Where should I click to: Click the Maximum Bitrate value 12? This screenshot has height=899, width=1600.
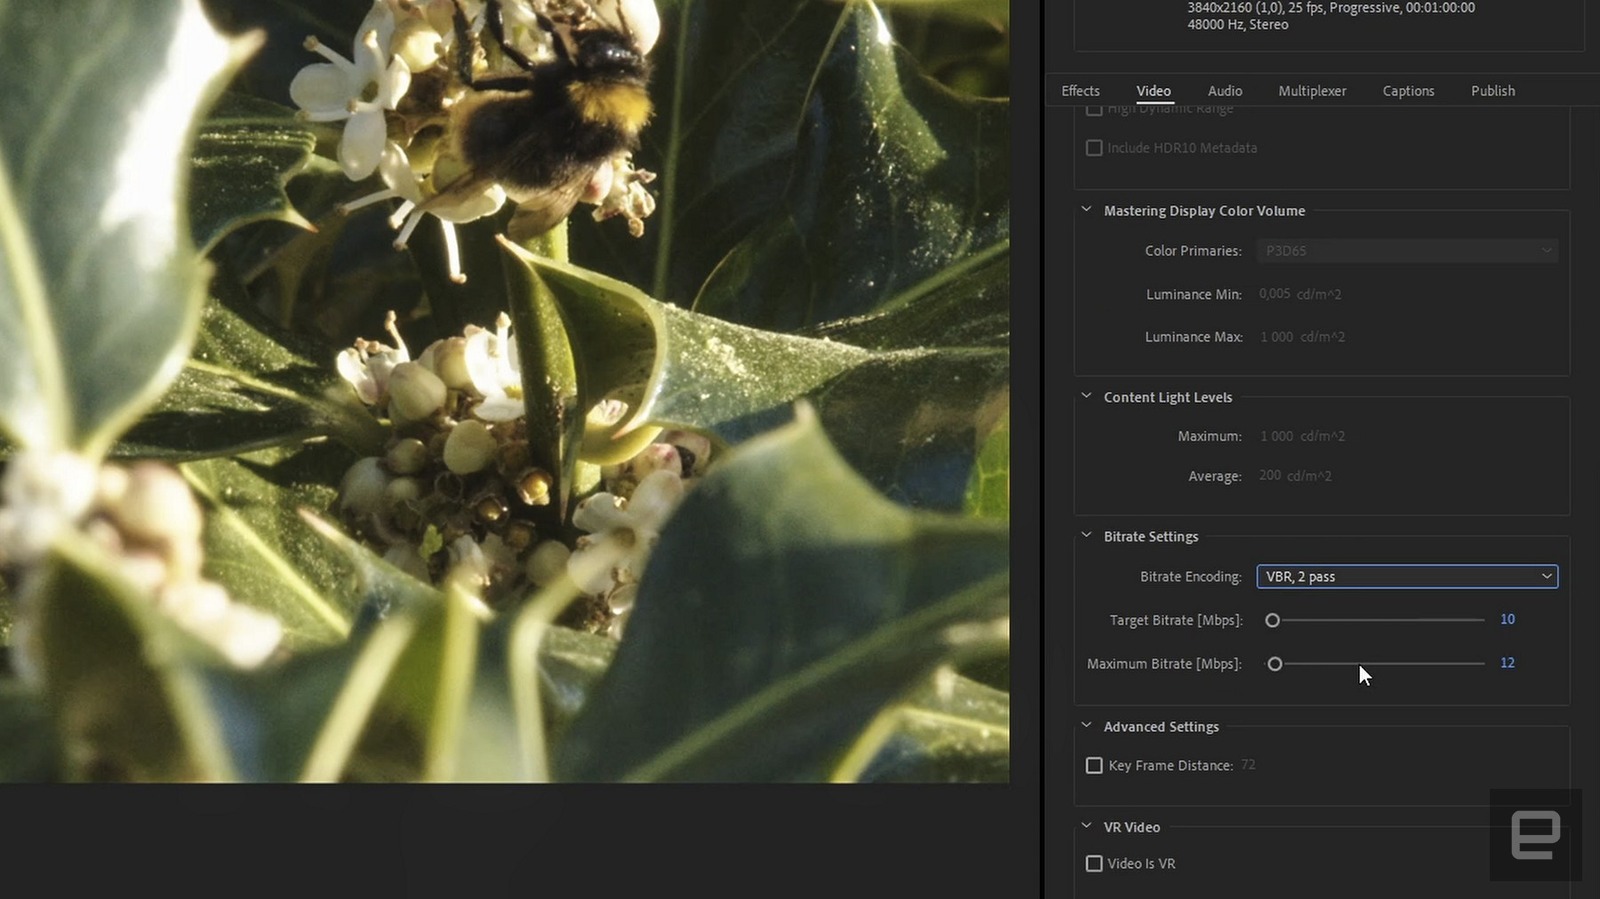point(1507,663)
